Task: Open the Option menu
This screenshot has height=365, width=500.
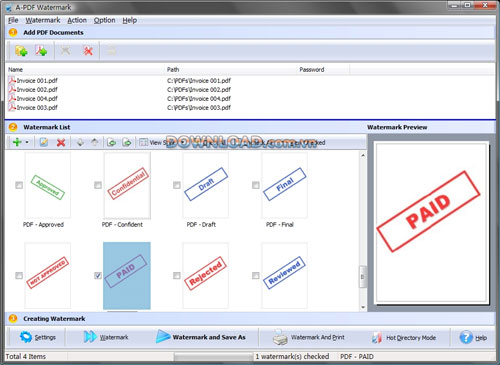Action: (x=104, y=20)
